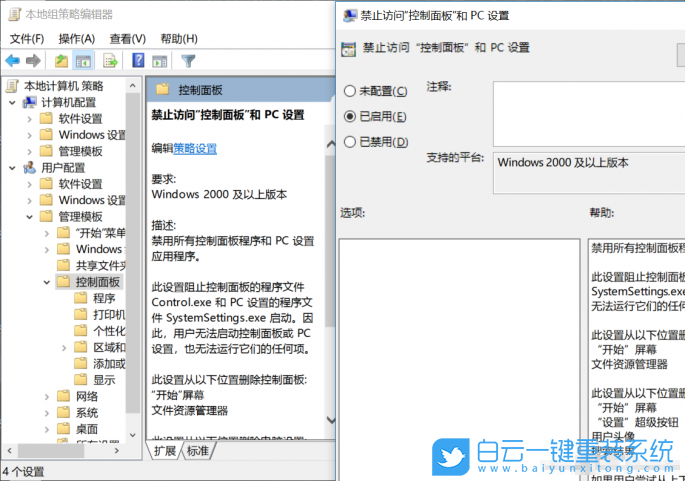Select 已禁用(D) radio button
The image size is (685, 481).
coord(349,142)
